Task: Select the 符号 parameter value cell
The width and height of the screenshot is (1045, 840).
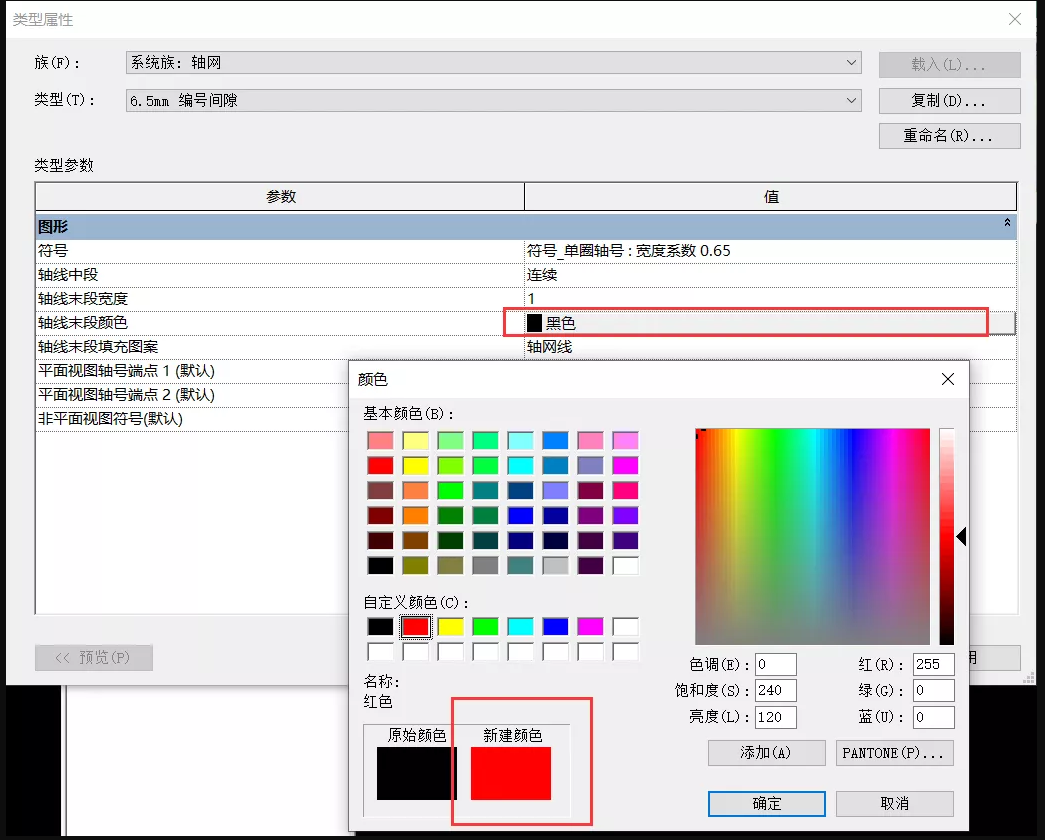Action: 770,251
